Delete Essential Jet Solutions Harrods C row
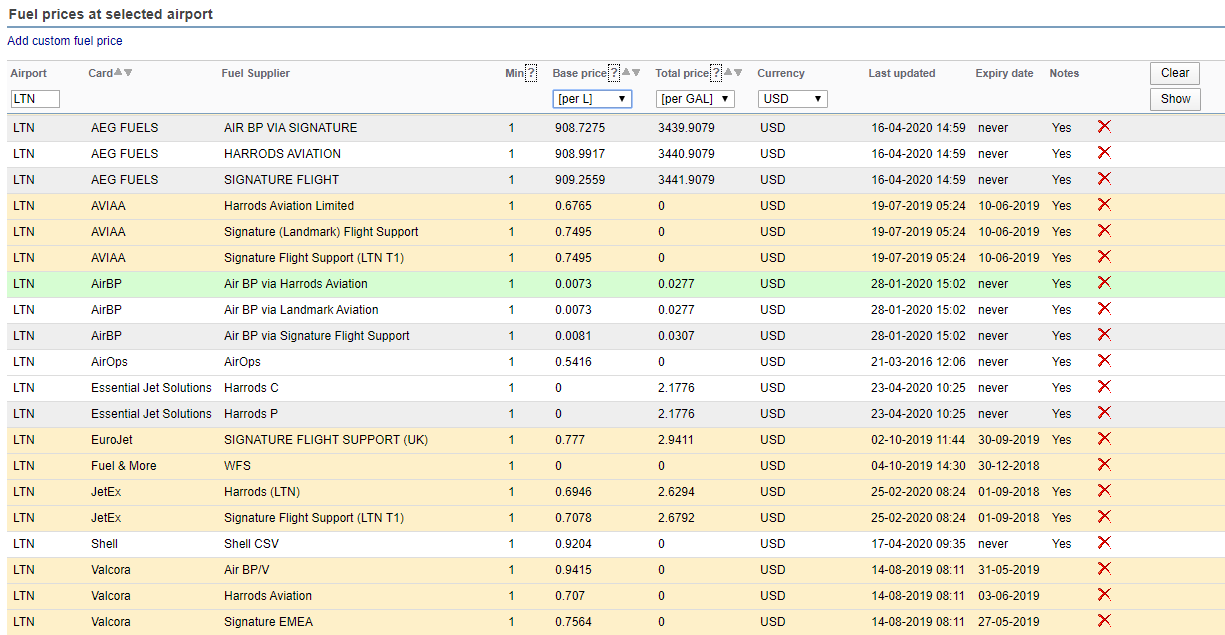This screenshot has height=635, width=1225. coord(1104,387)
